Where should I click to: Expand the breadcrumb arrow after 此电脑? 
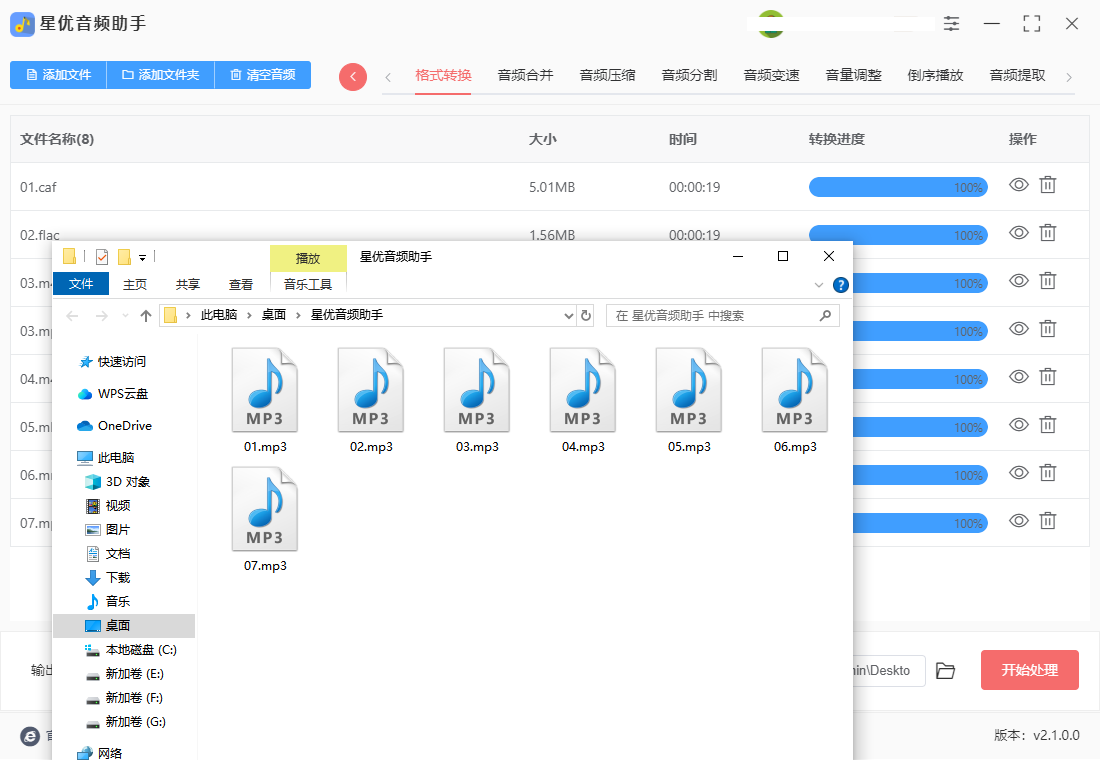pyautogui.click(x=249, y=316)
